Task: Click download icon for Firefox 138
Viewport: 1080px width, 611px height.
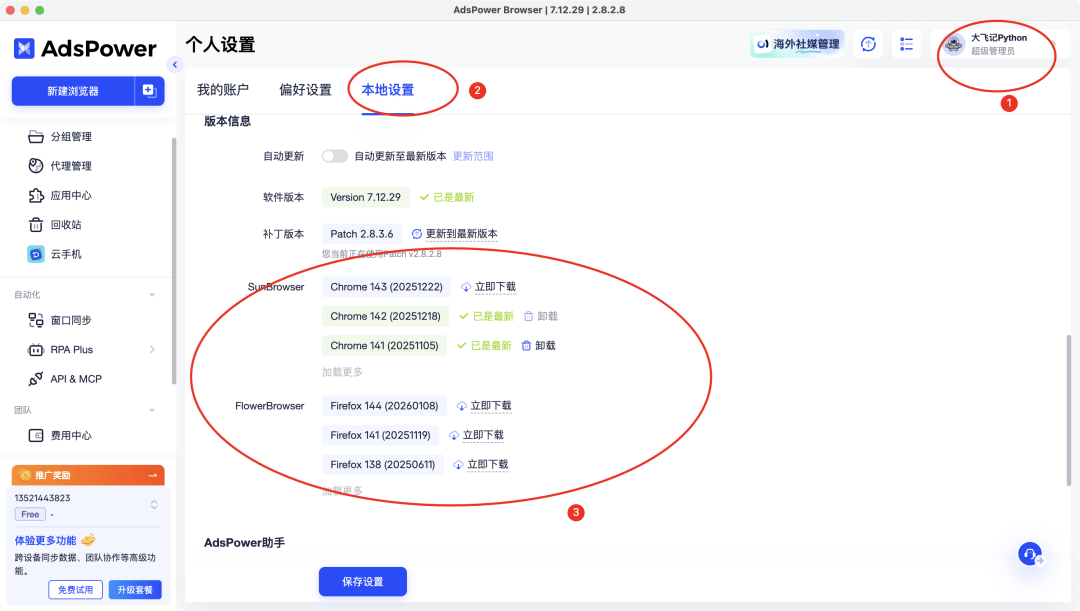Action: (458, 465)
